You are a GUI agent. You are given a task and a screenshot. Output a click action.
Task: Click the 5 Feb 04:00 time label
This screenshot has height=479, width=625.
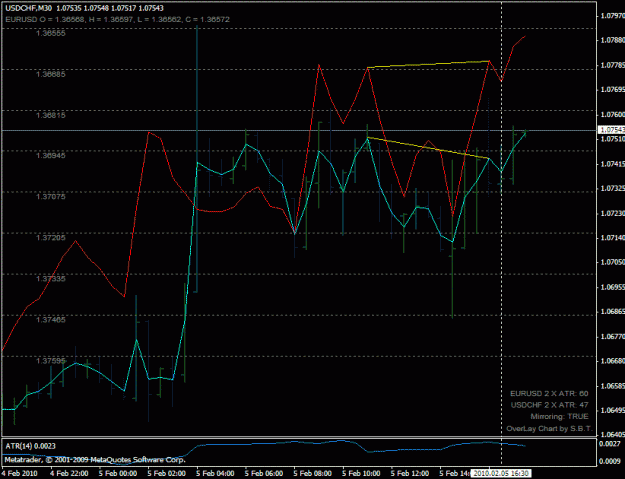tap(215, 473)
